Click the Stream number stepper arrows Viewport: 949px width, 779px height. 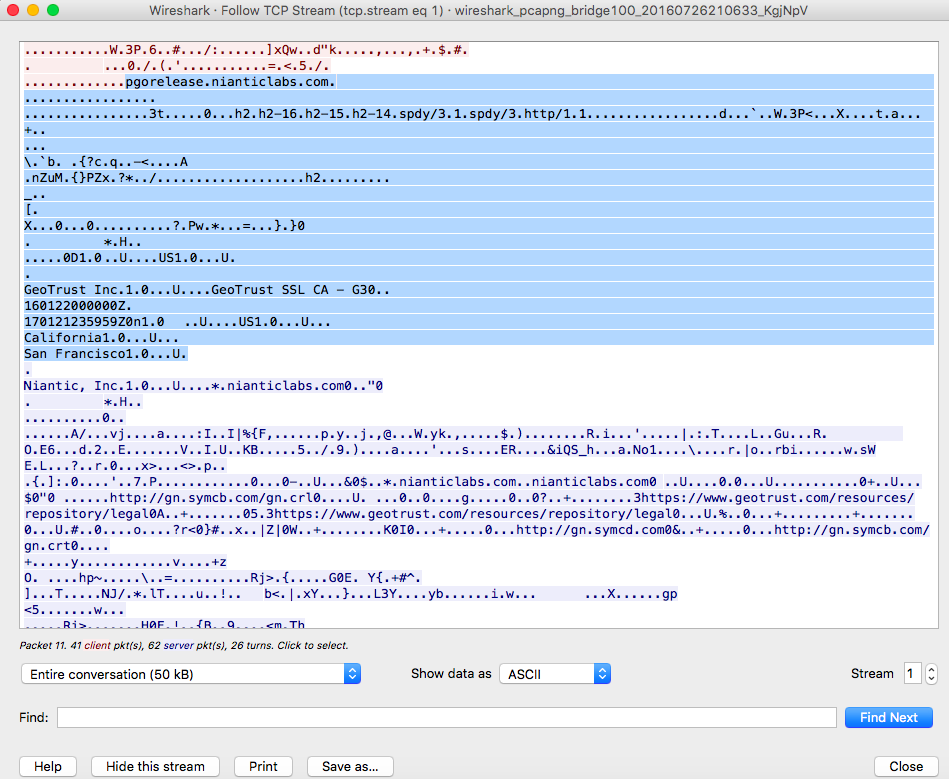(x=931, y=674)
